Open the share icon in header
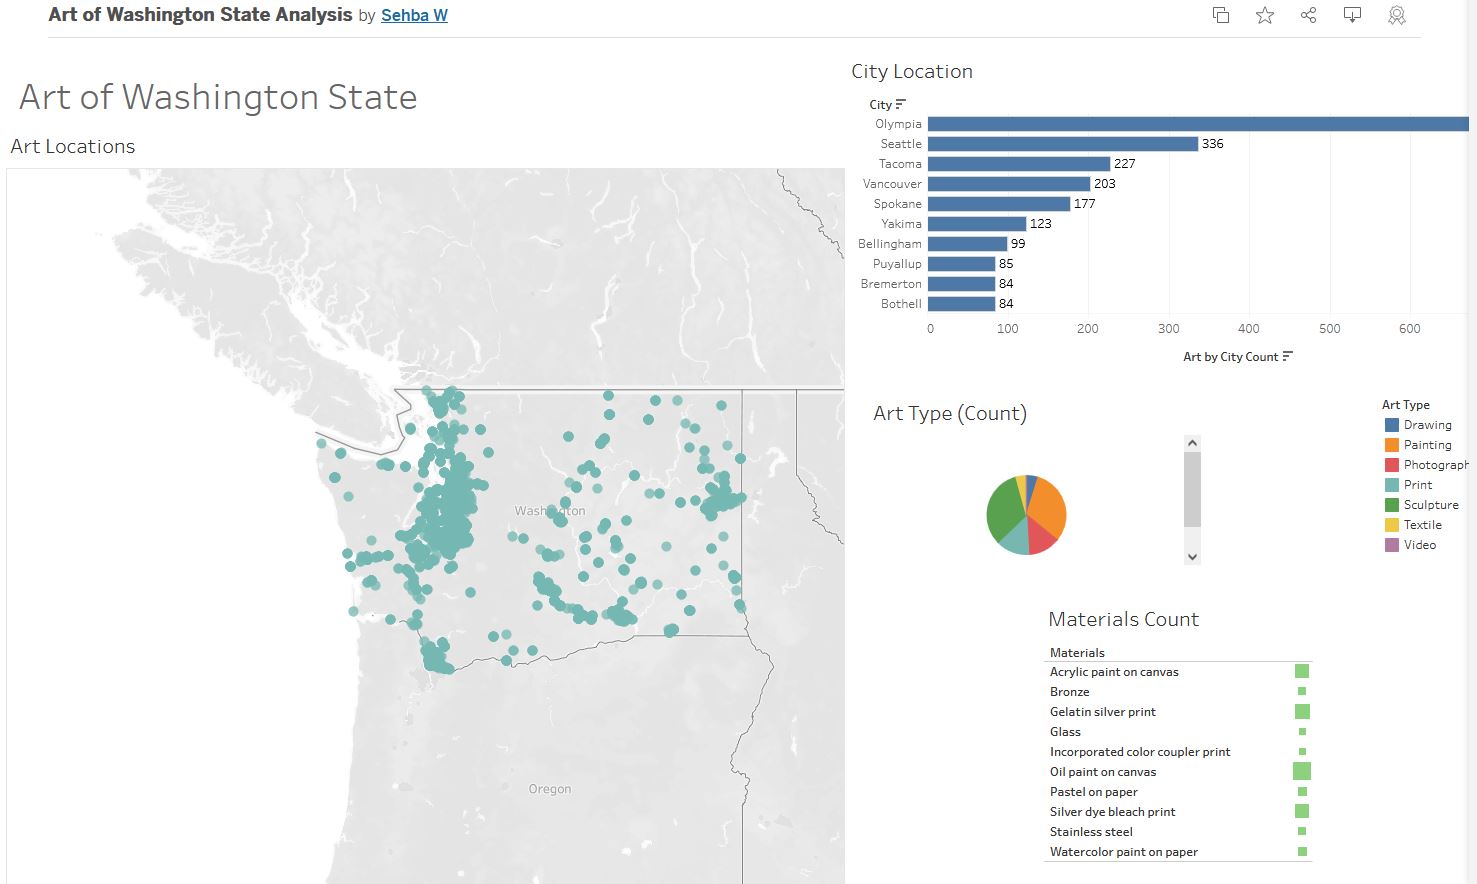This screenshot has width=1477, height=884. pyautogui.click(x=1308, y=15)
